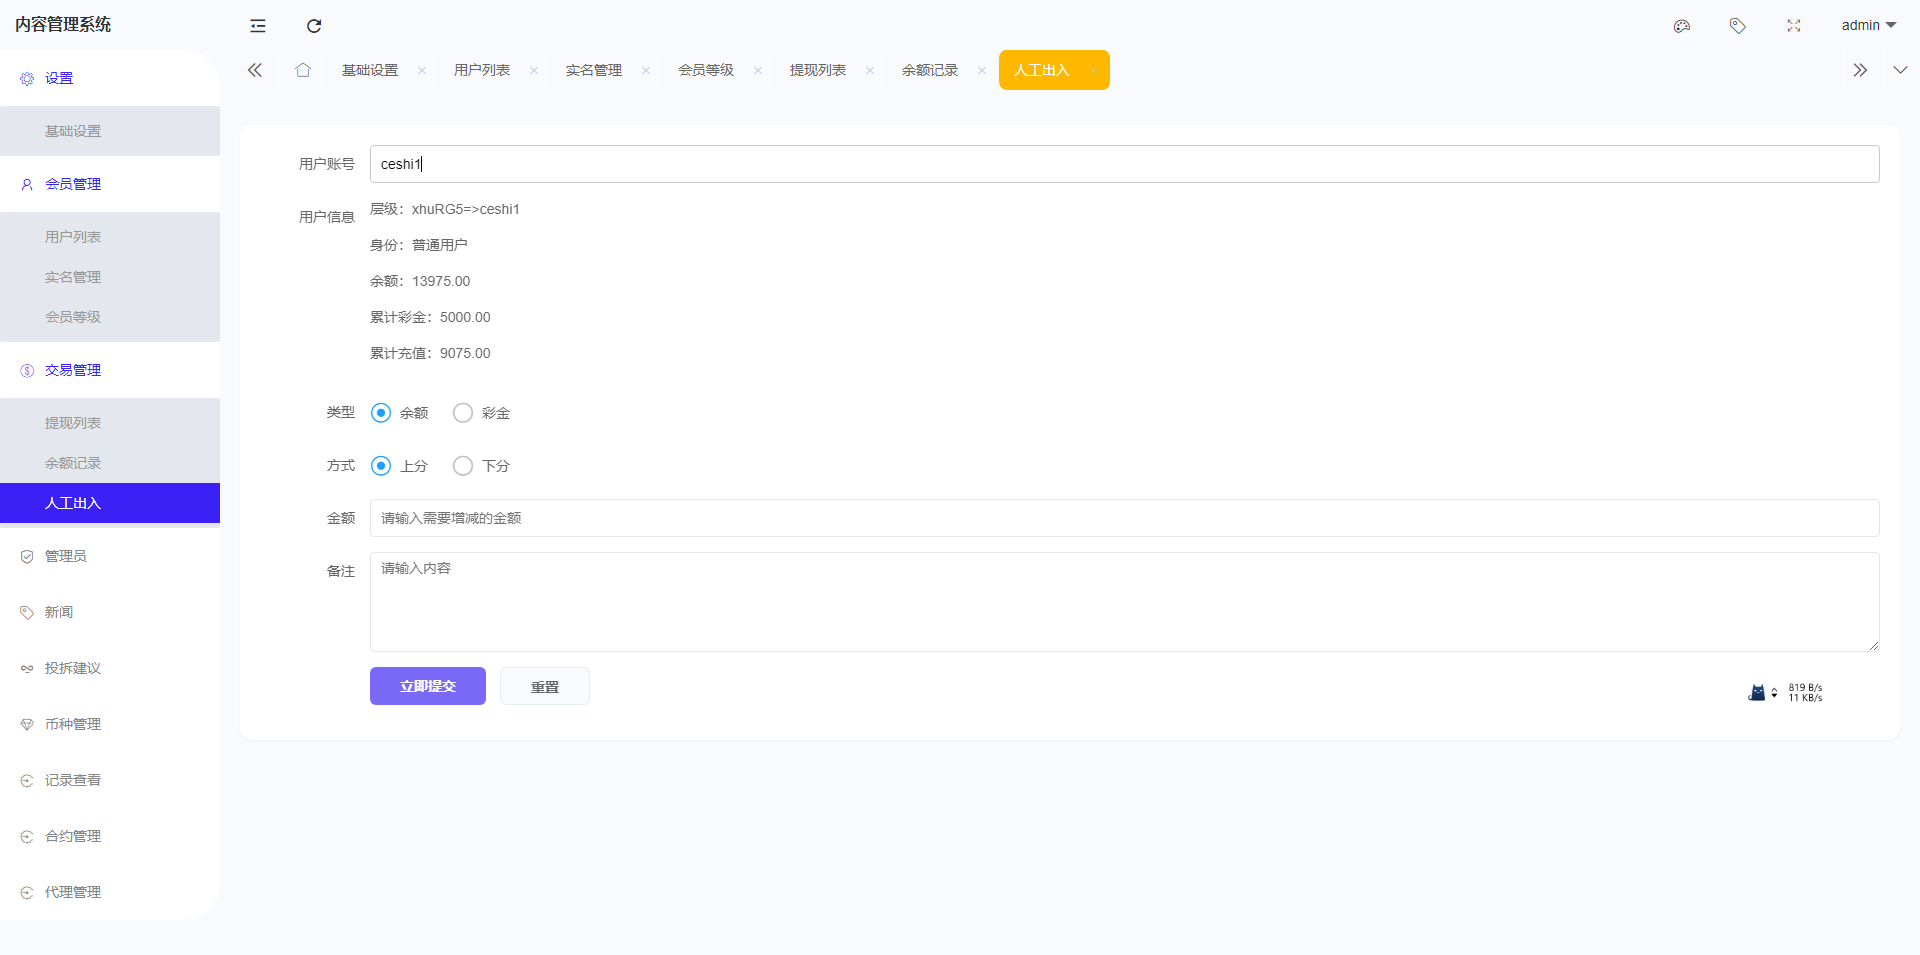Select the 下分 method radio button
The width and height of the screenshot is (1920, 955).
463,466
